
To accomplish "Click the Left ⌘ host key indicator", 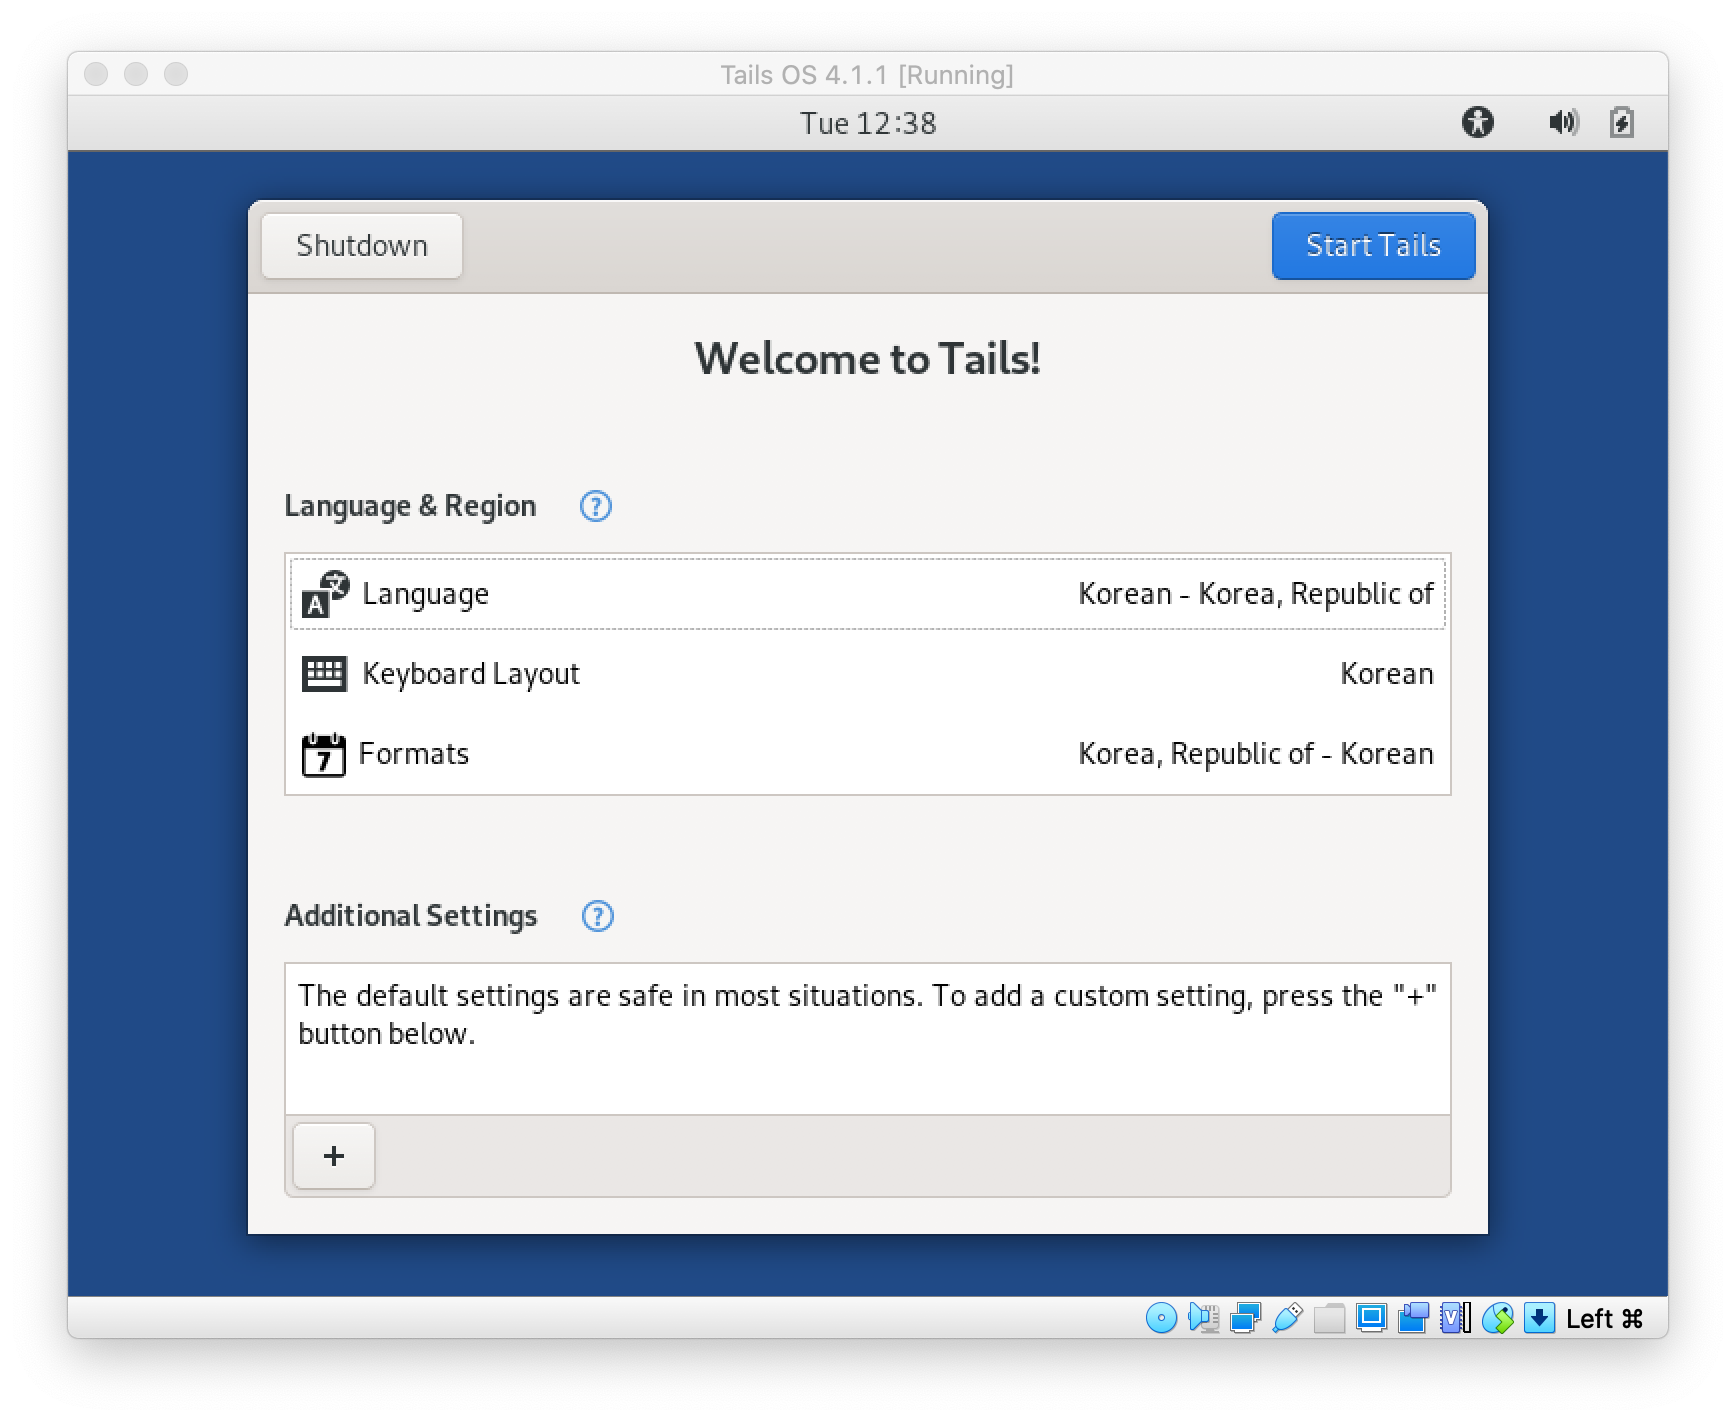I will [x=1604, y=1319].
